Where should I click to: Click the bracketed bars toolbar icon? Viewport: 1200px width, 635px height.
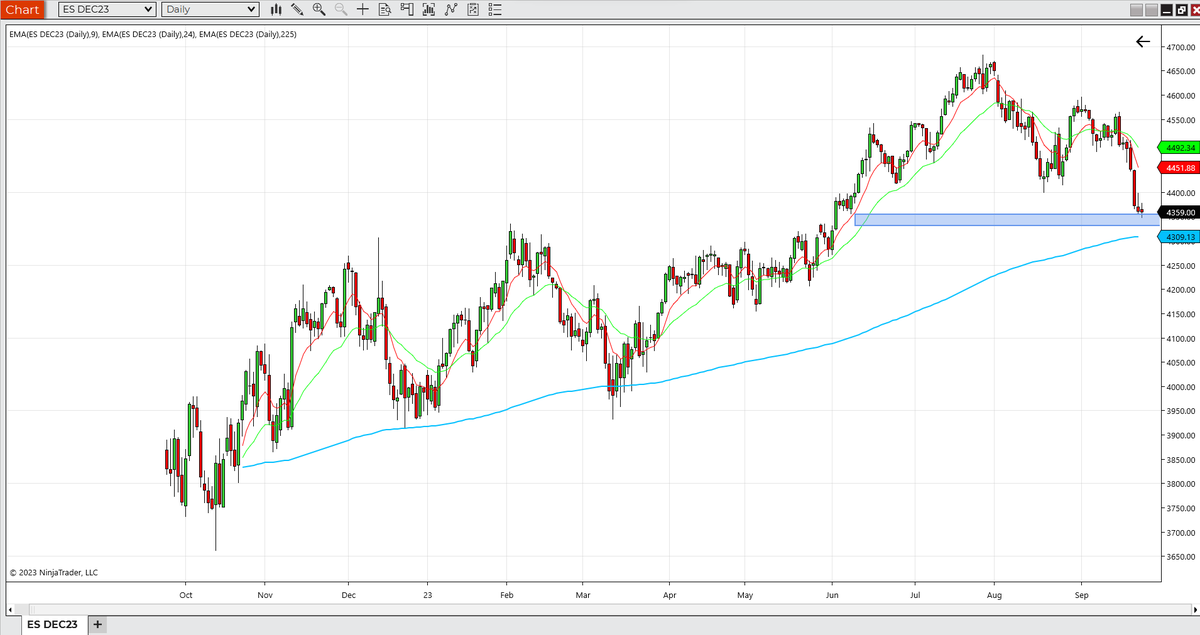click(428, 10)
